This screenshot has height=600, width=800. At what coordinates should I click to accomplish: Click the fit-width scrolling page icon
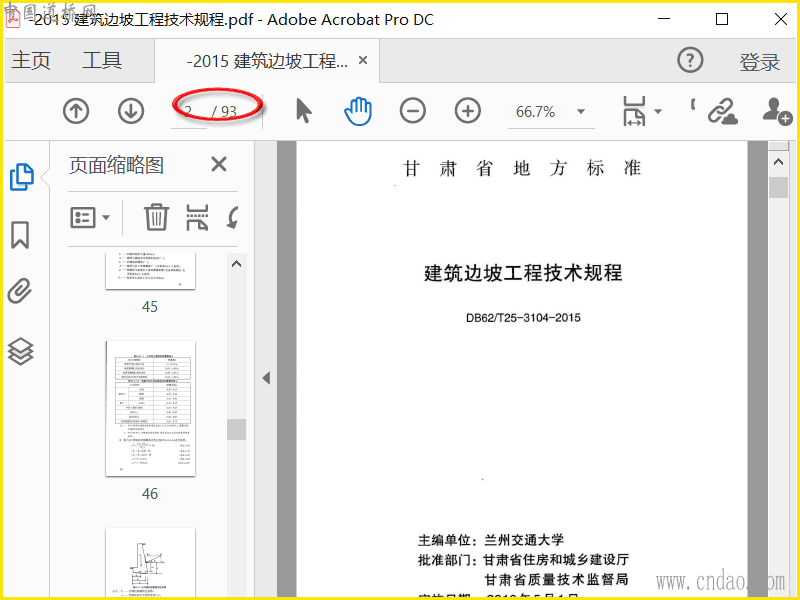[x=634, y=111]
